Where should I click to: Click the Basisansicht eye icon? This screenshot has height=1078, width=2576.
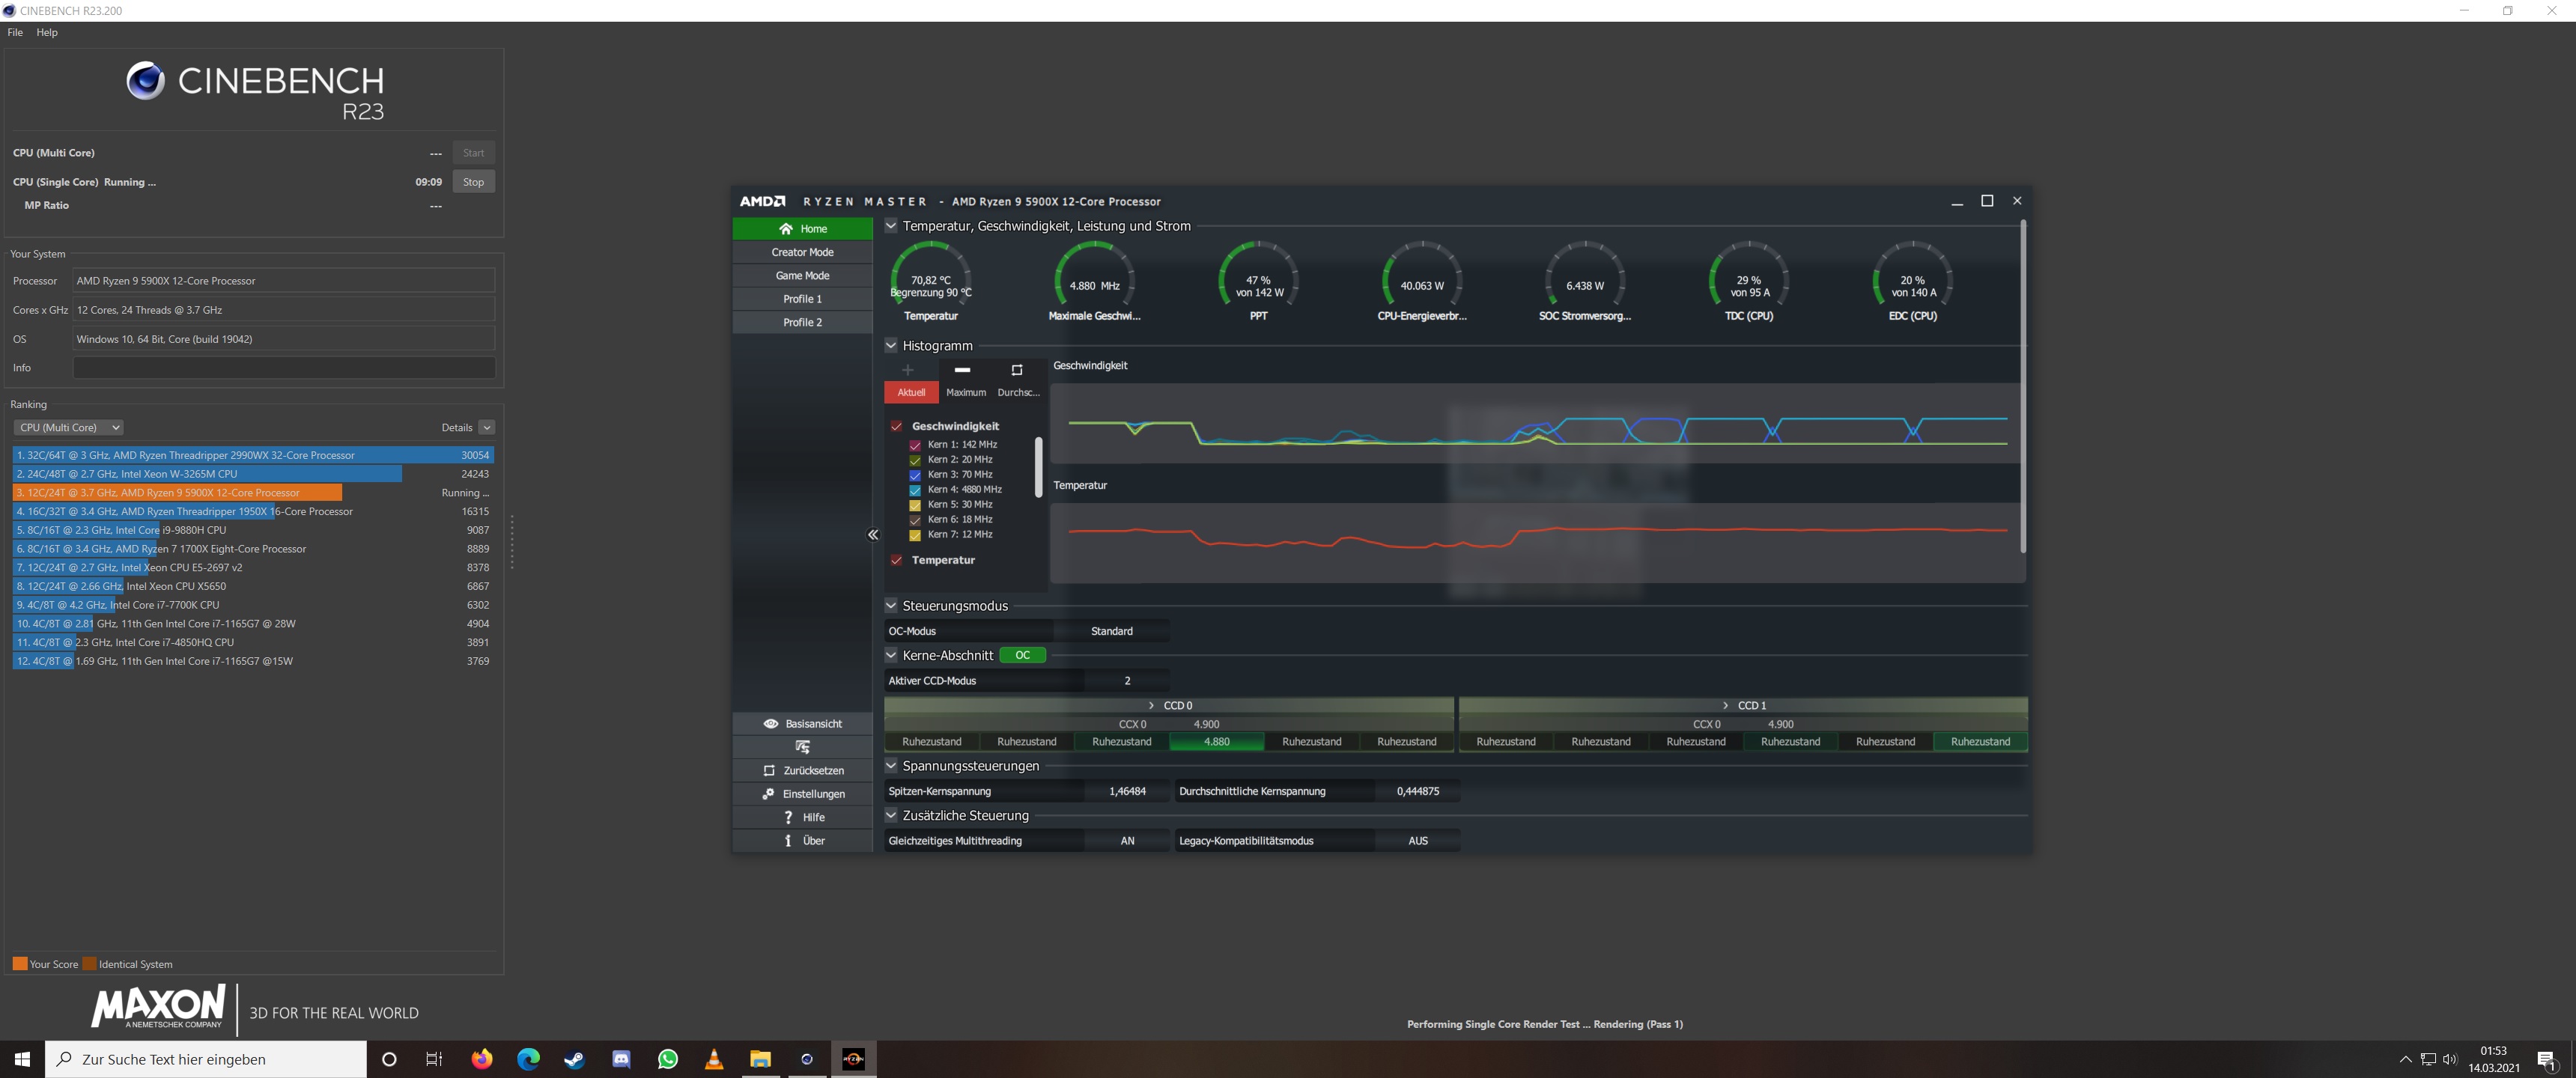[x=771, y=723]
